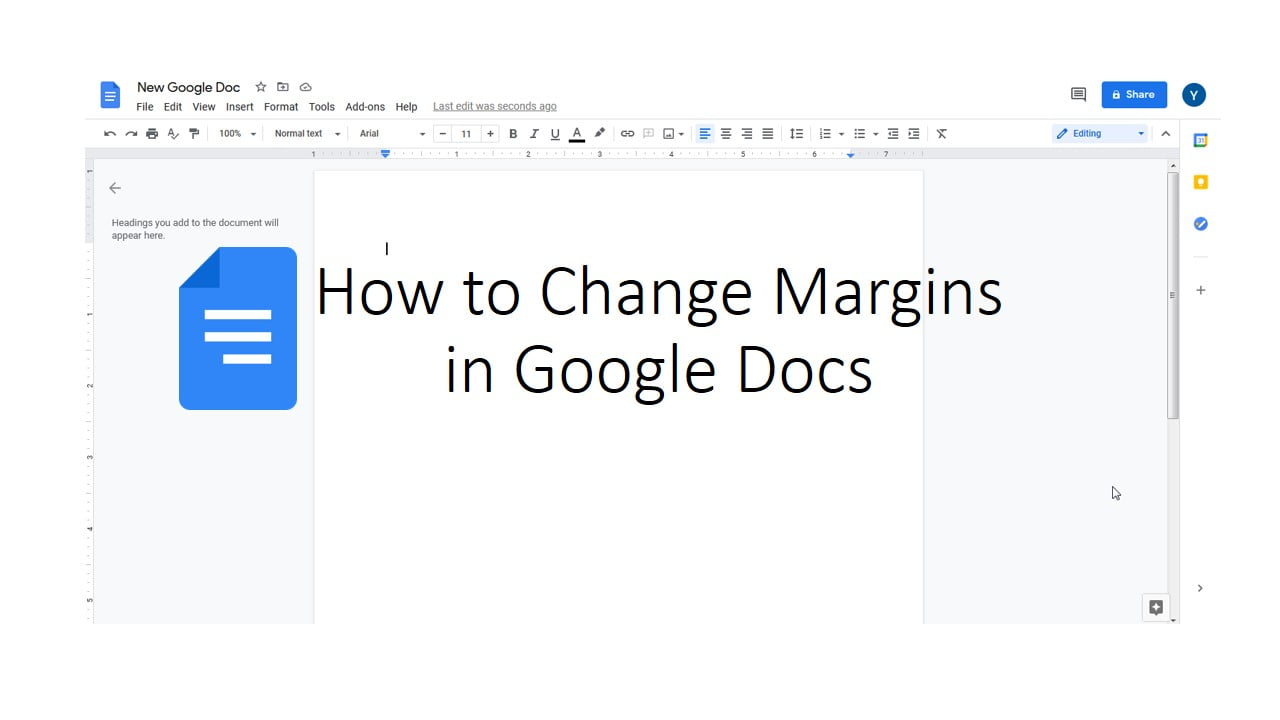Open the Help menu
Viewport: 1280px width, 720px height.
[406, 107]
